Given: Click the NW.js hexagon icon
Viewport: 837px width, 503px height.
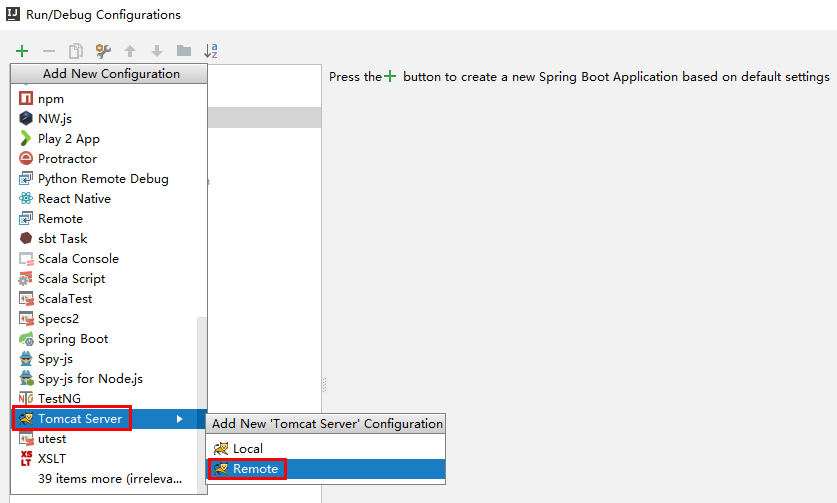Looking at the screenshot, I should (x=26, y=118).
